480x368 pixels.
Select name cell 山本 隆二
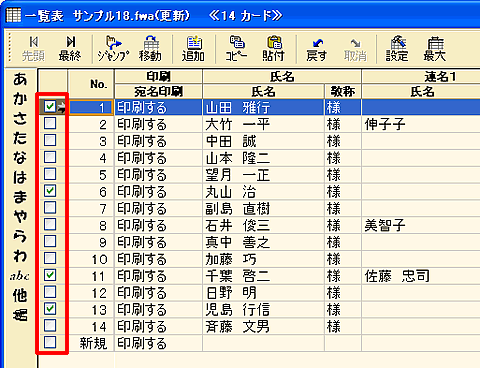coord(263,158)
